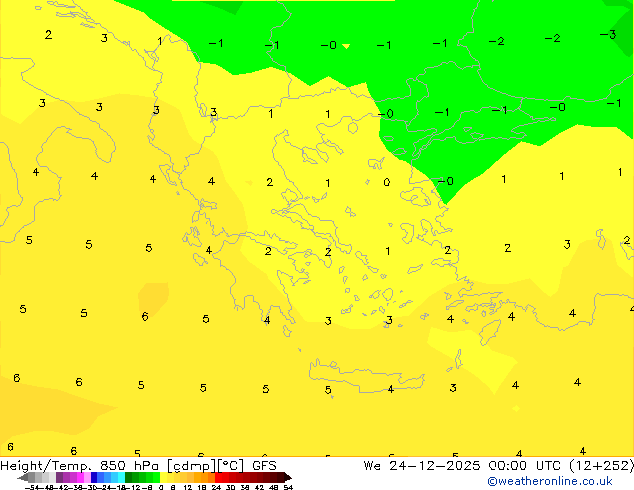Select the bright red legend swatch above 24
Viewport: 634px width, 490px height.
click(x=218, y=477)
